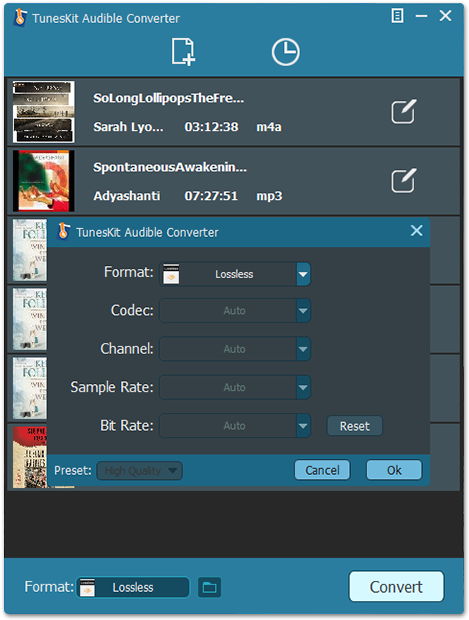Close the main TunesKit window
469x620 pixels.
445,16
